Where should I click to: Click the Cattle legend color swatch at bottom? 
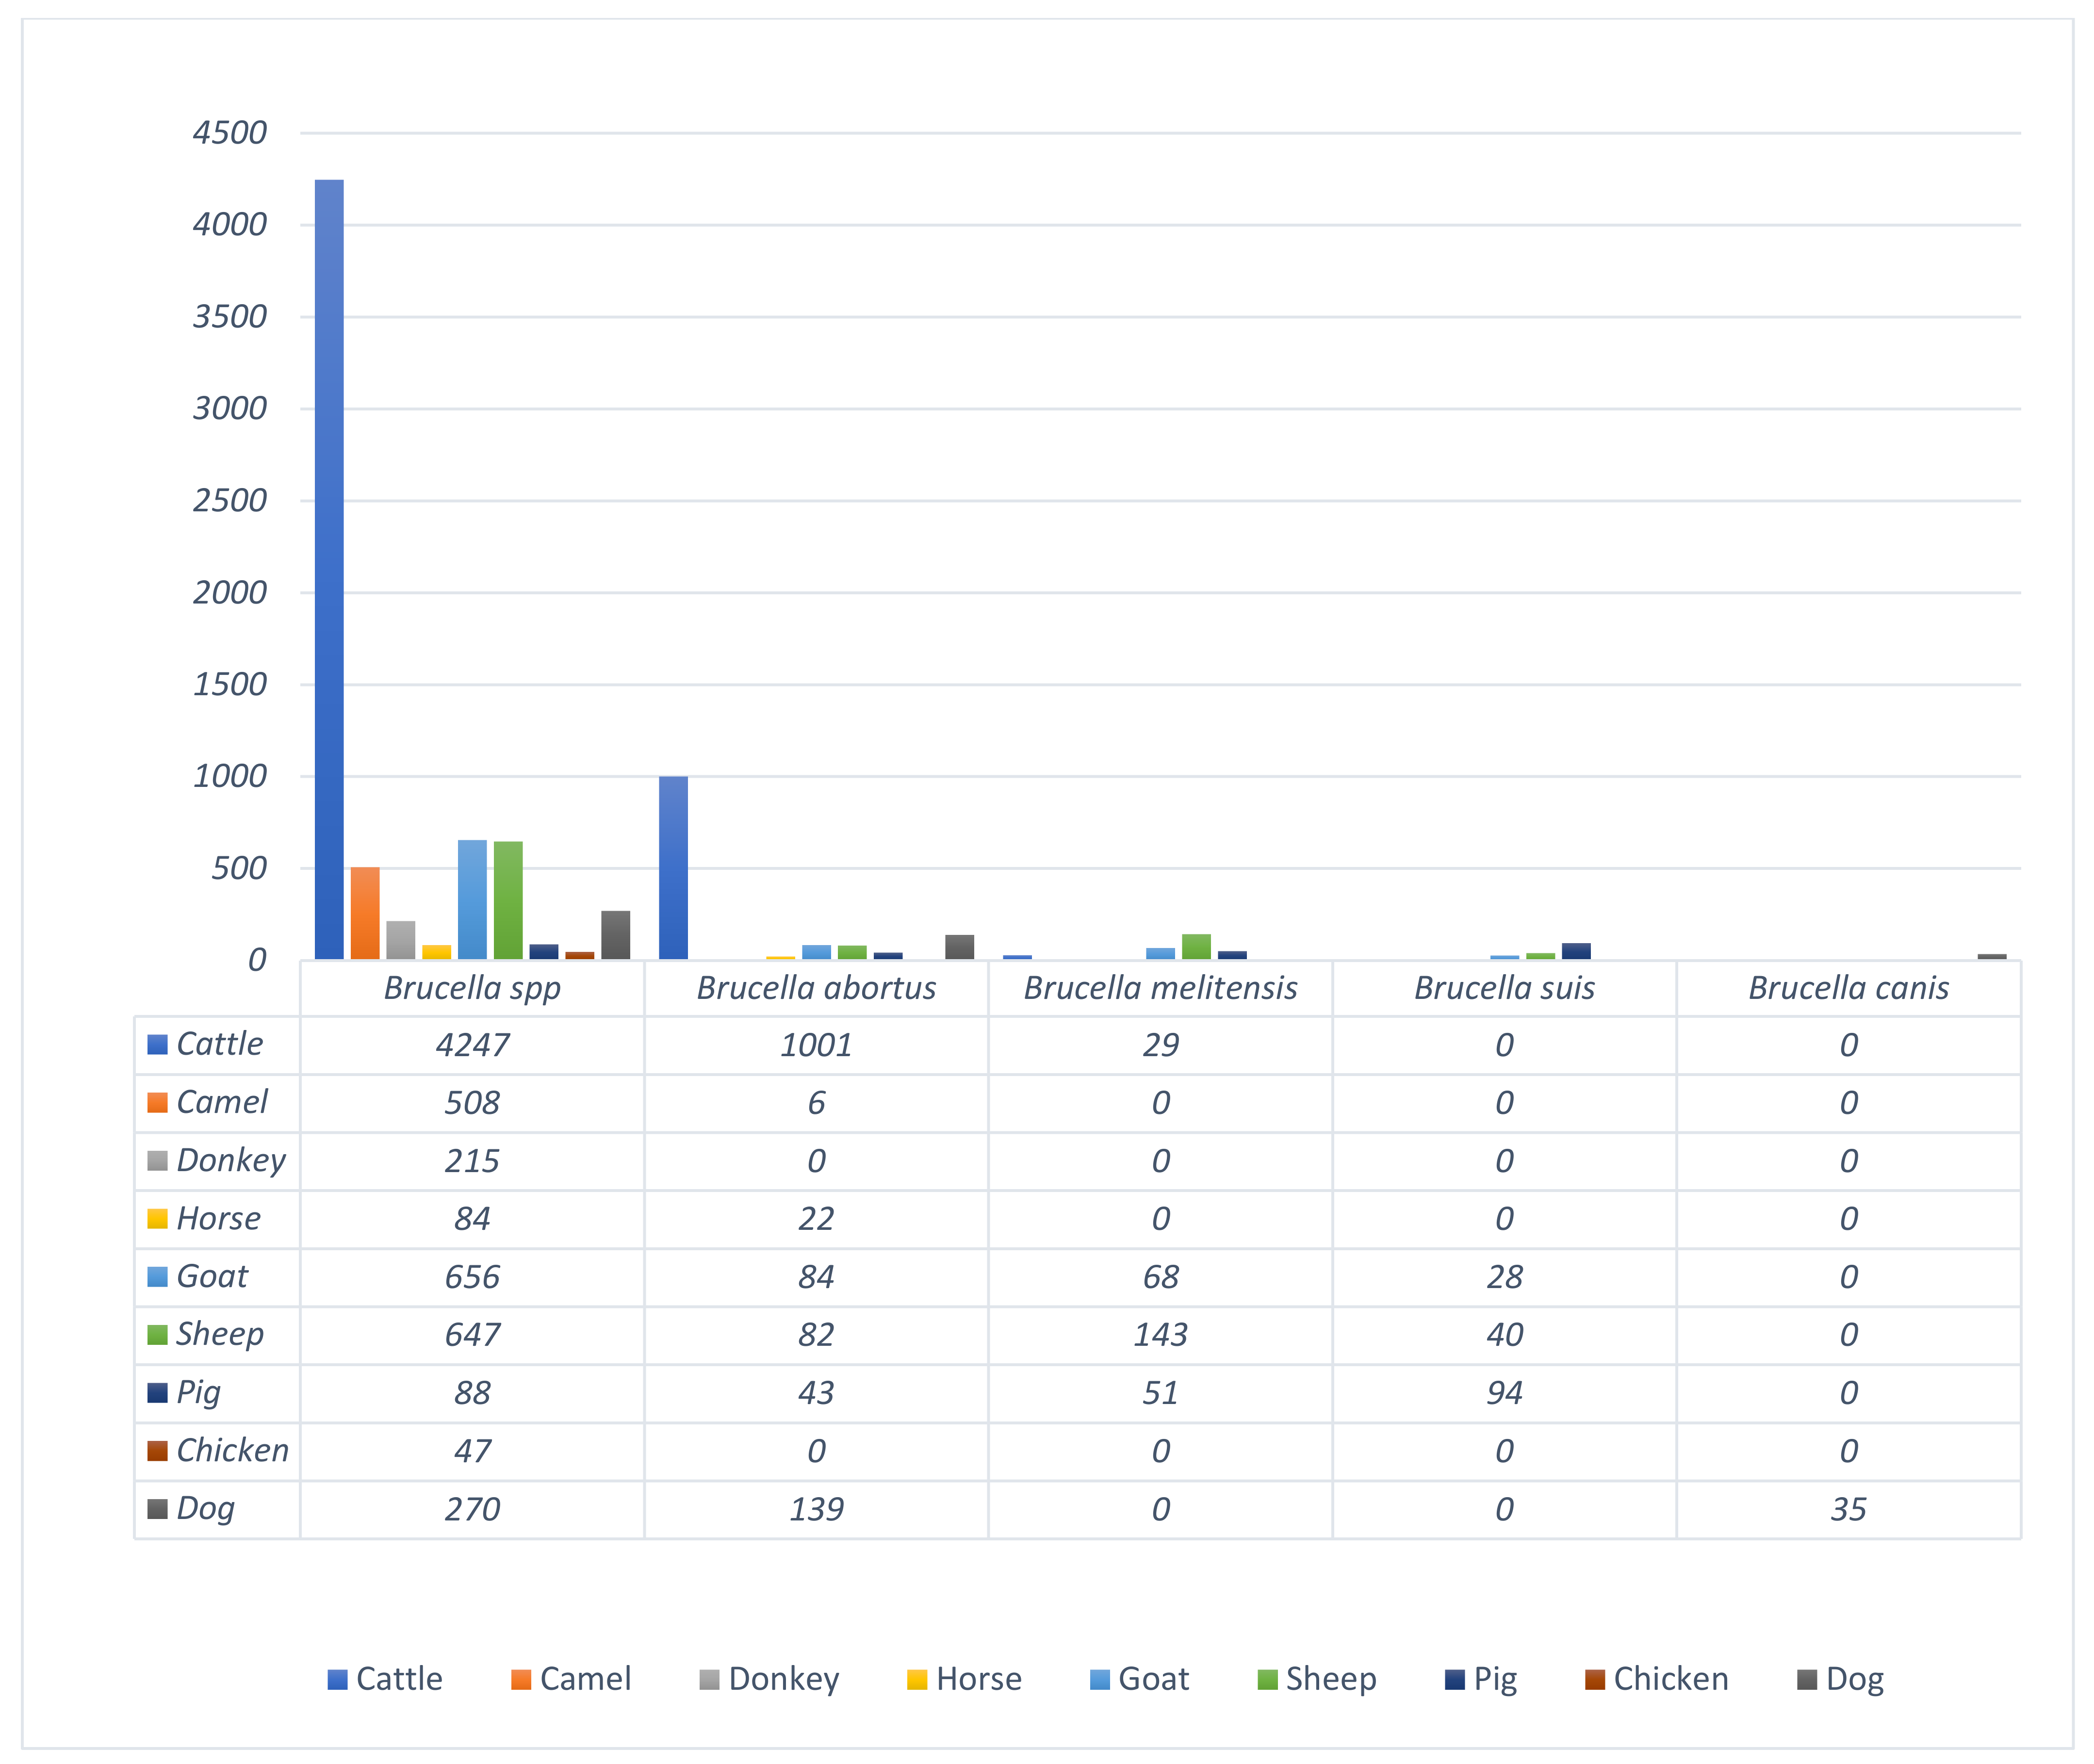coord(337,1680)
